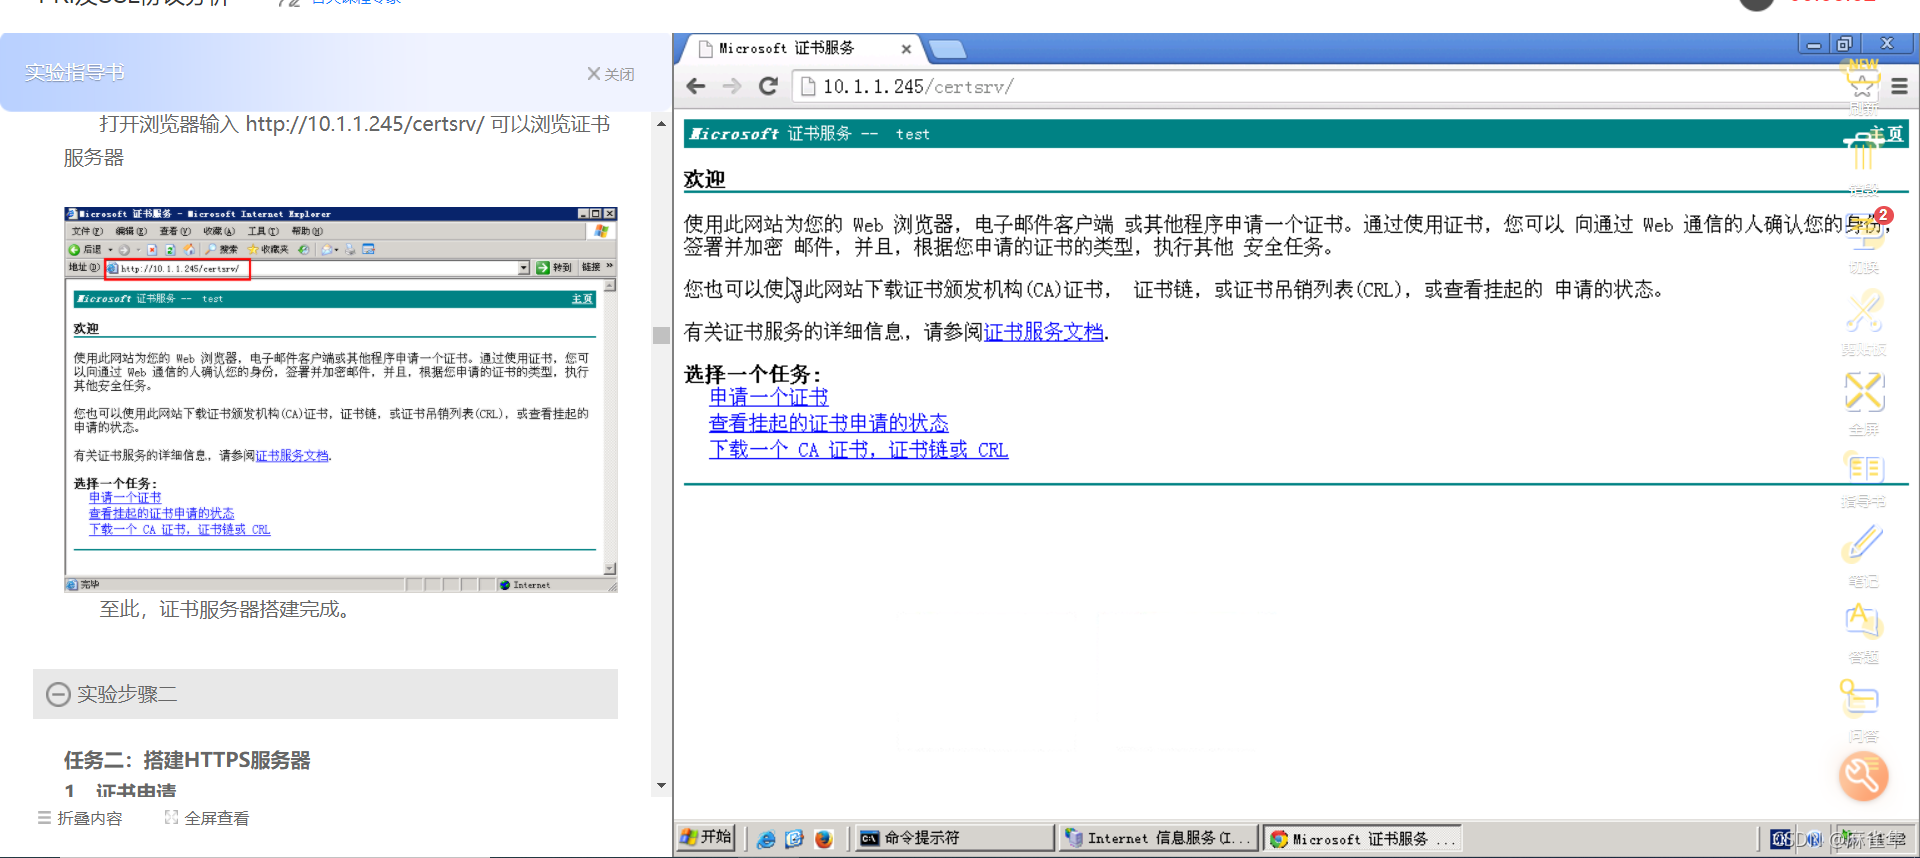Open 查看挂起的证书申请的状态 link

click(x=829, y=423)
